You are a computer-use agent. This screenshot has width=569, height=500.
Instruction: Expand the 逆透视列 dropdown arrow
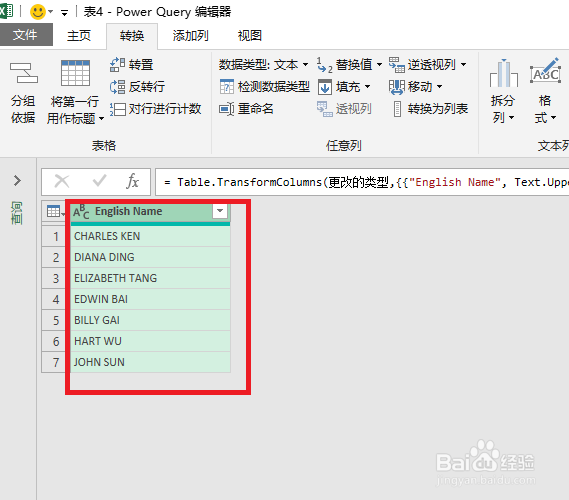[x=463, y=65]
